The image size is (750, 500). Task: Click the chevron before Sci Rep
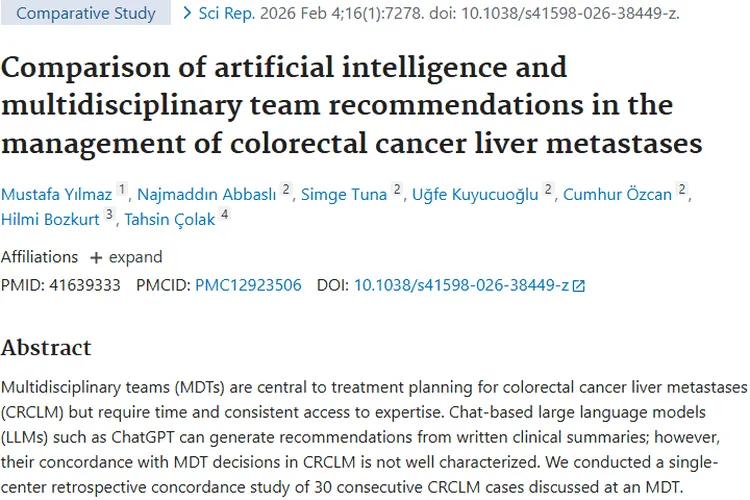coord(186,13)
